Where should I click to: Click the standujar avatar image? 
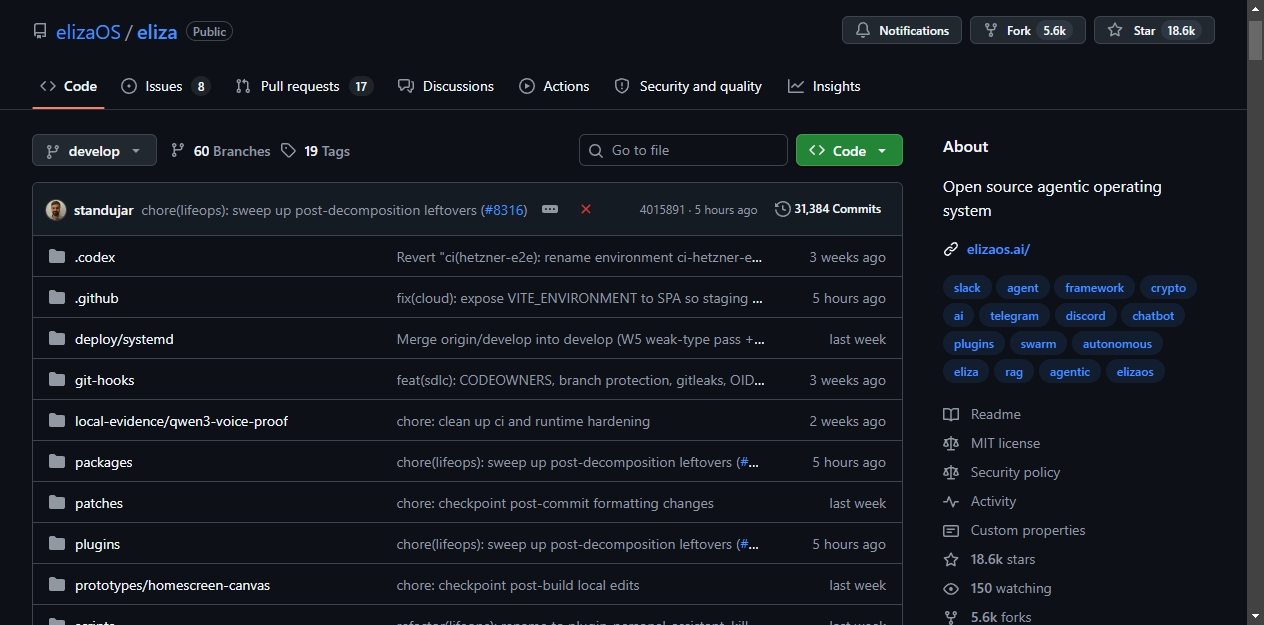pos(56,210)
